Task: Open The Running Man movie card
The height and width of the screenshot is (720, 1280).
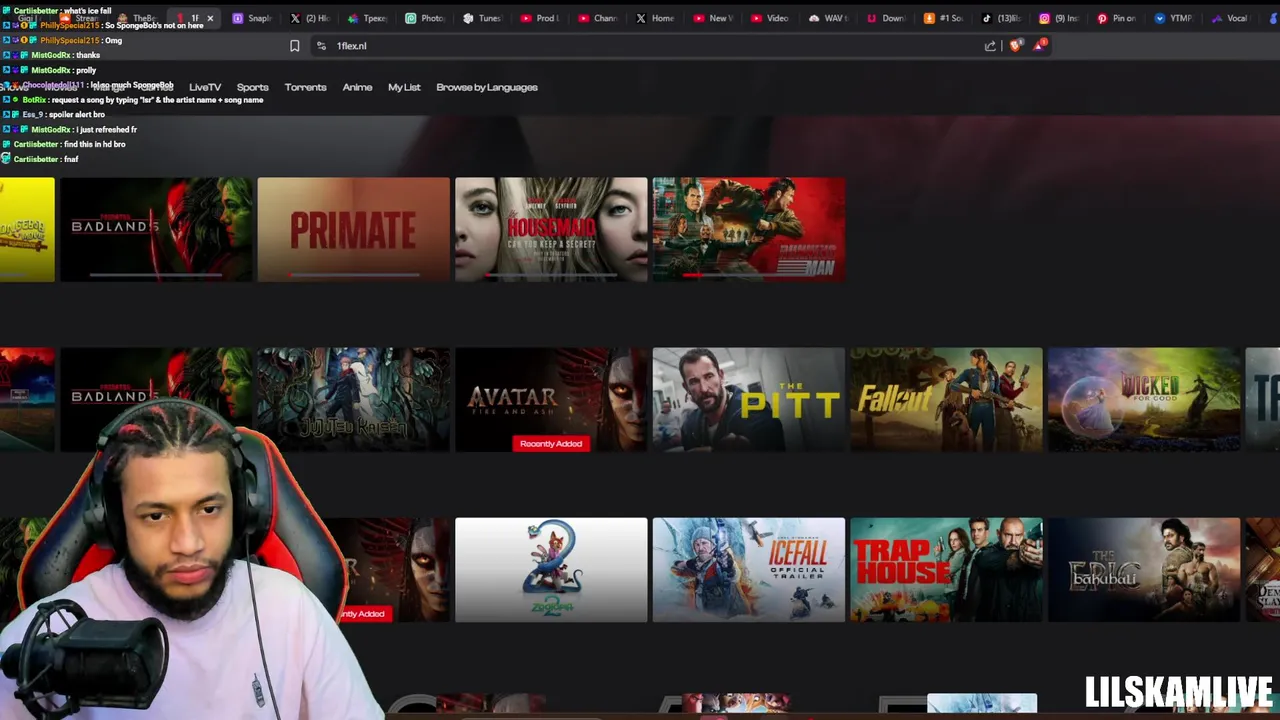Action: click(748, 229)
